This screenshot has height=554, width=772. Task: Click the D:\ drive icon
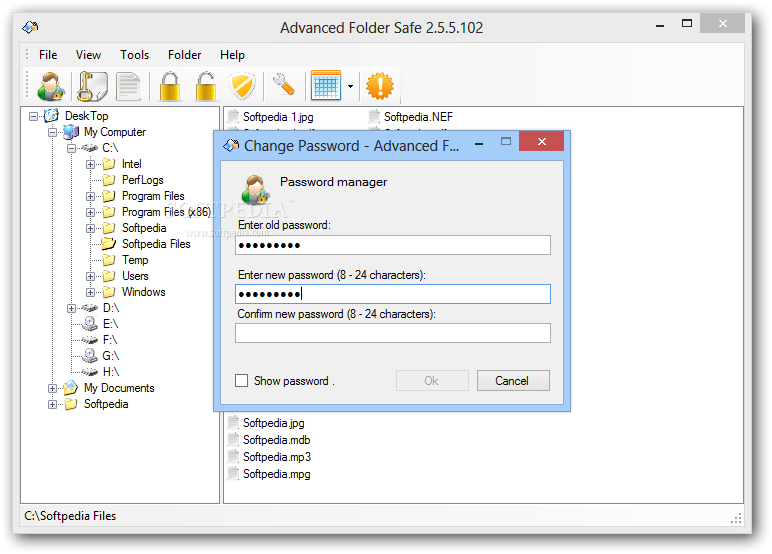click(90, 308)
